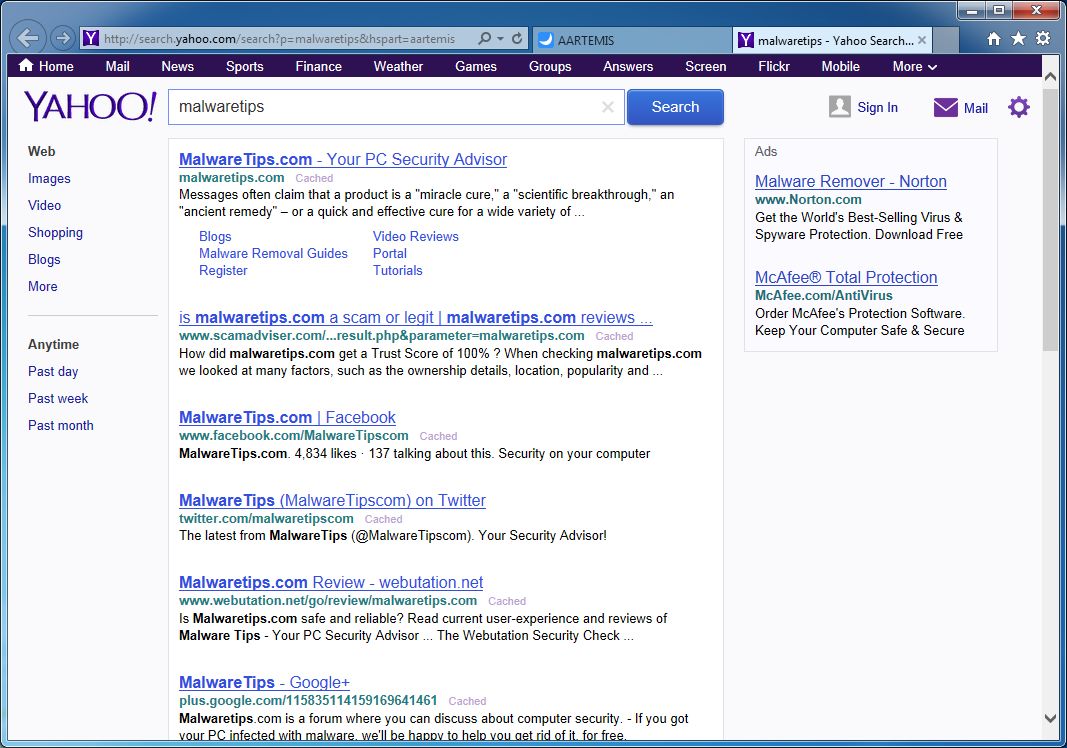1067x748 pixels.
Task: Open Yahoo settings purple gear icon
Action: (1018, 107)
